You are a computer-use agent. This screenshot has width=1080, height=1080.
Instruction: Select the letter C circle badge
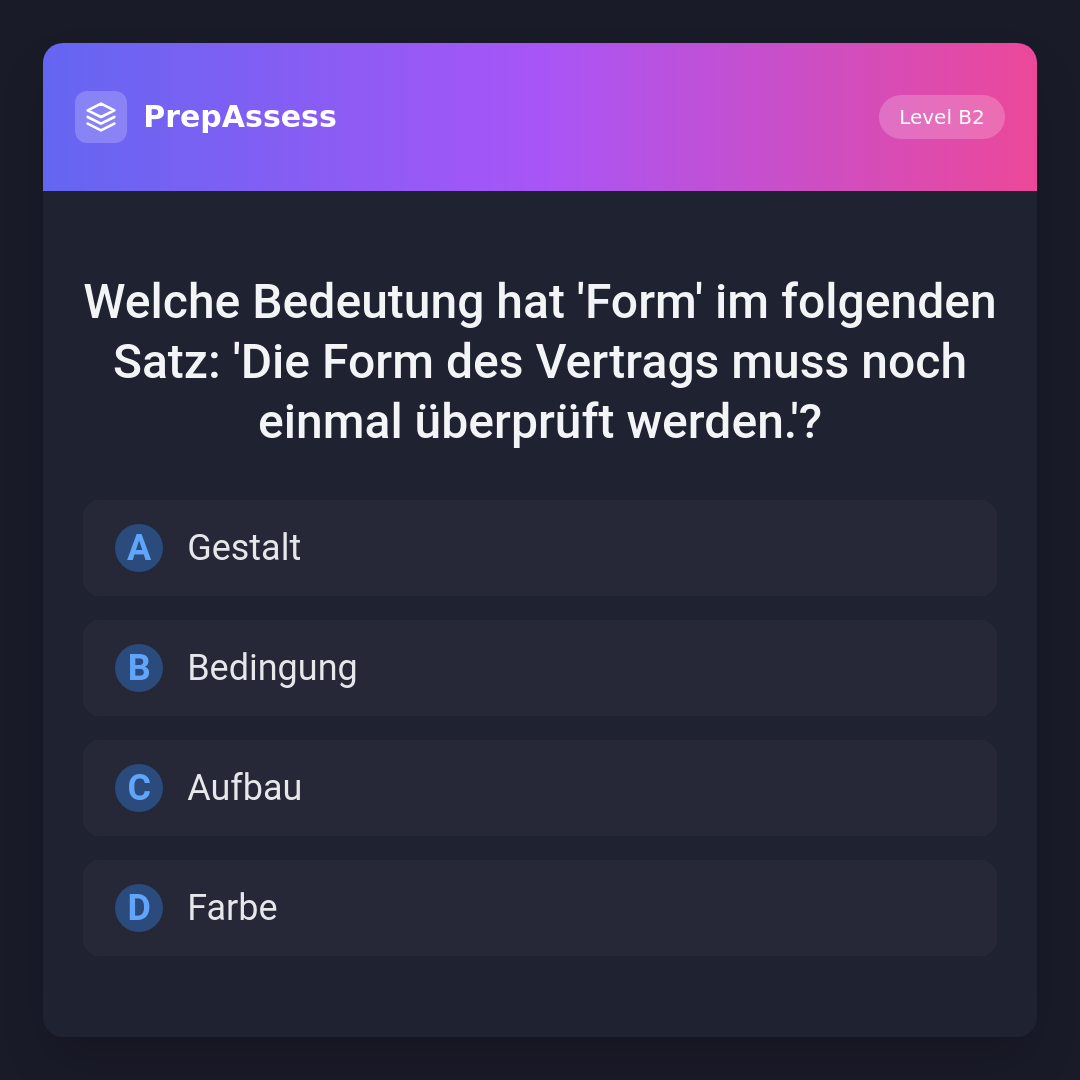(139, 788)
